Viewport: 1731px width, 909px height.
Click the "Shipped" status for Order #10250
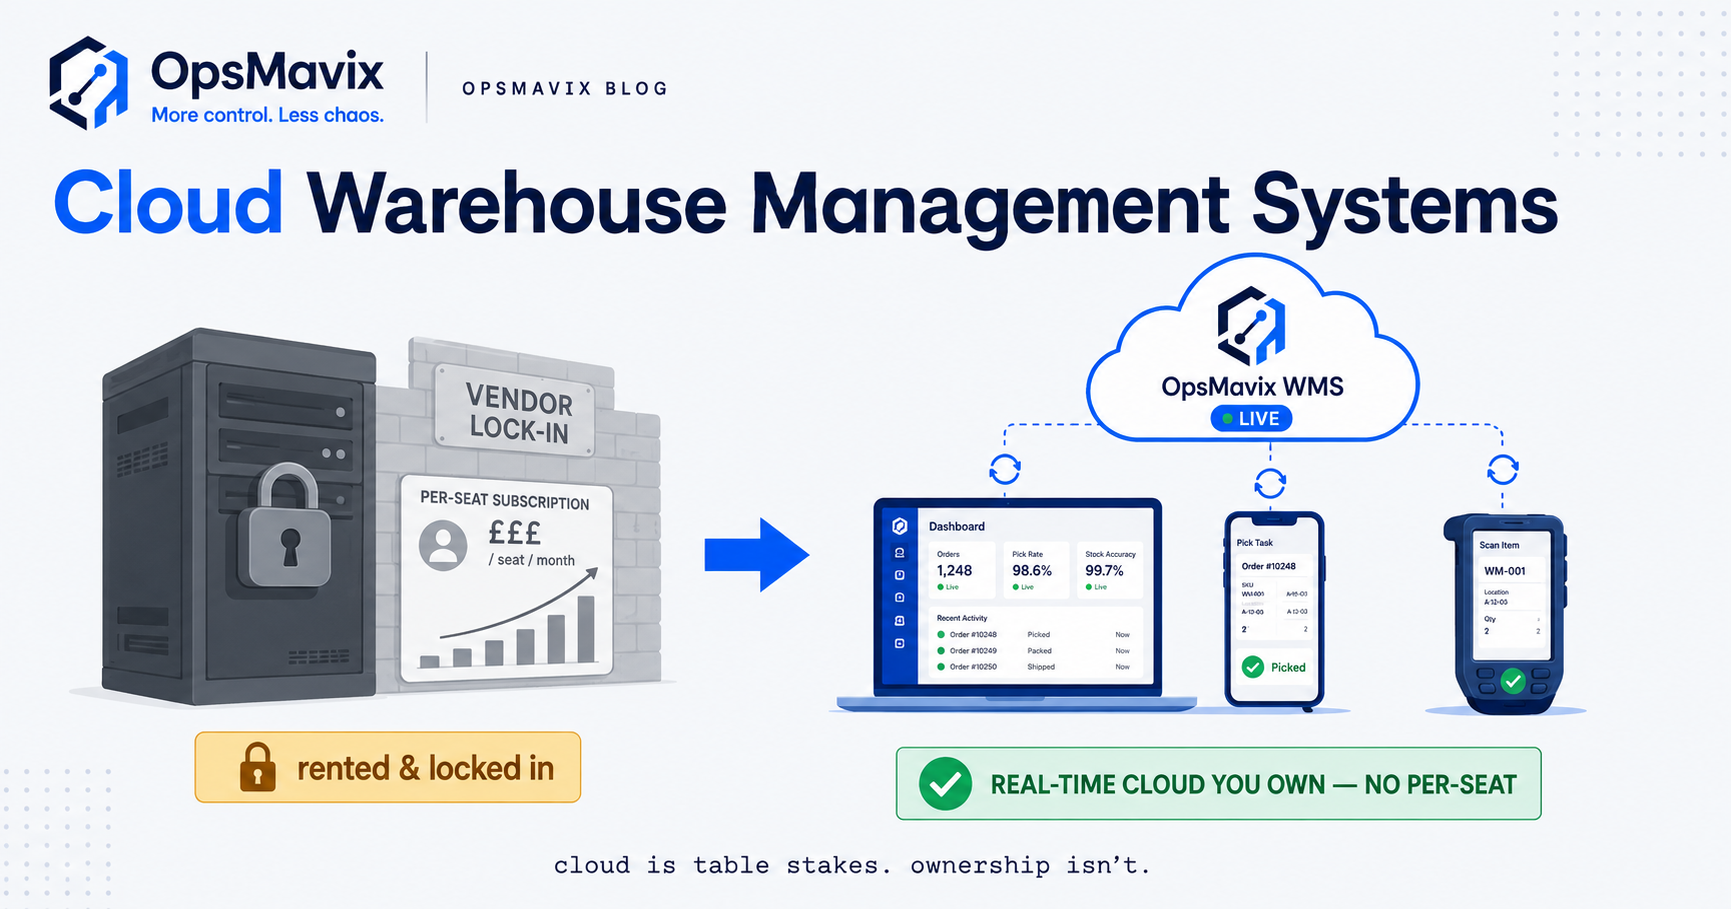point(1041,667)
